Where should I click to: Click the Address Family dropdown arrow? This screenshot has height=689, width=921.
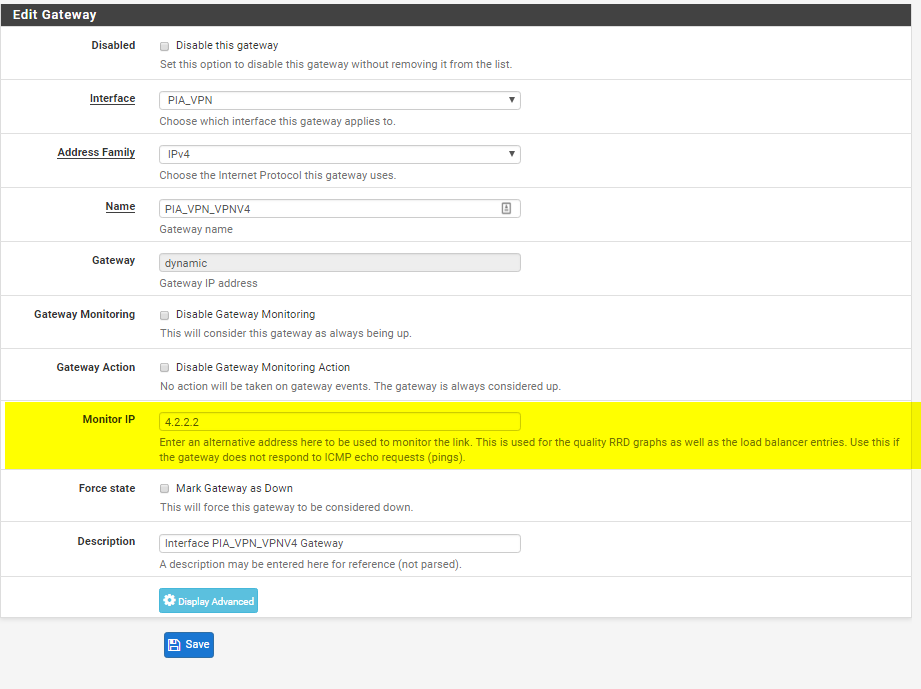[x=512, y=154]
